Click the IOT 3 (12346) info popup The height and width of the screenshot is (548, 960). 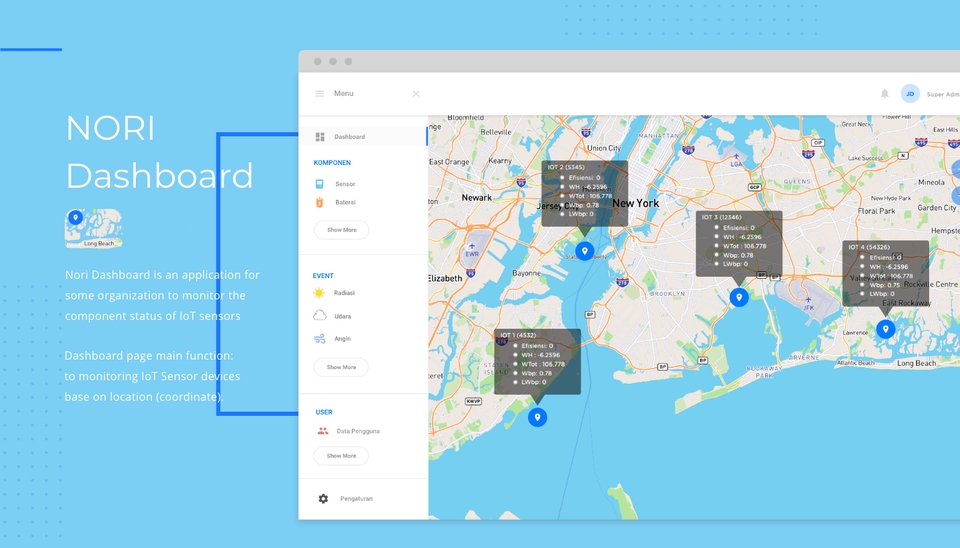(x=739, y=244)
